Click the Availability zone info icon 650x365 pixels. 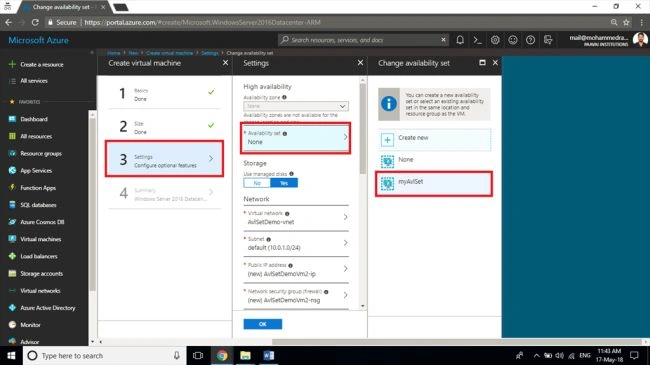click(x=284, y=97)
